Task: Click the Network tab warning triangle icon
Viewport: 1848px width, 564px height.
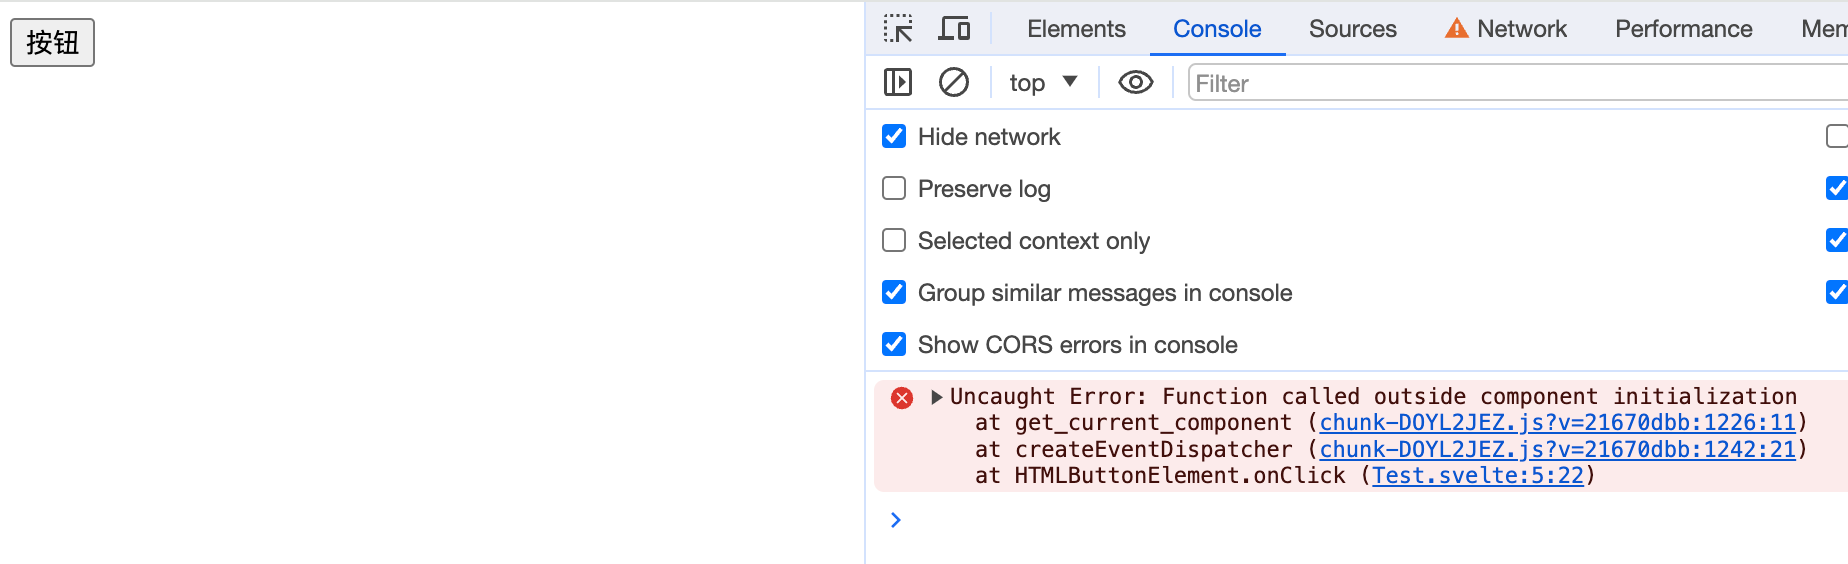Action: (x=1457, y=29)
